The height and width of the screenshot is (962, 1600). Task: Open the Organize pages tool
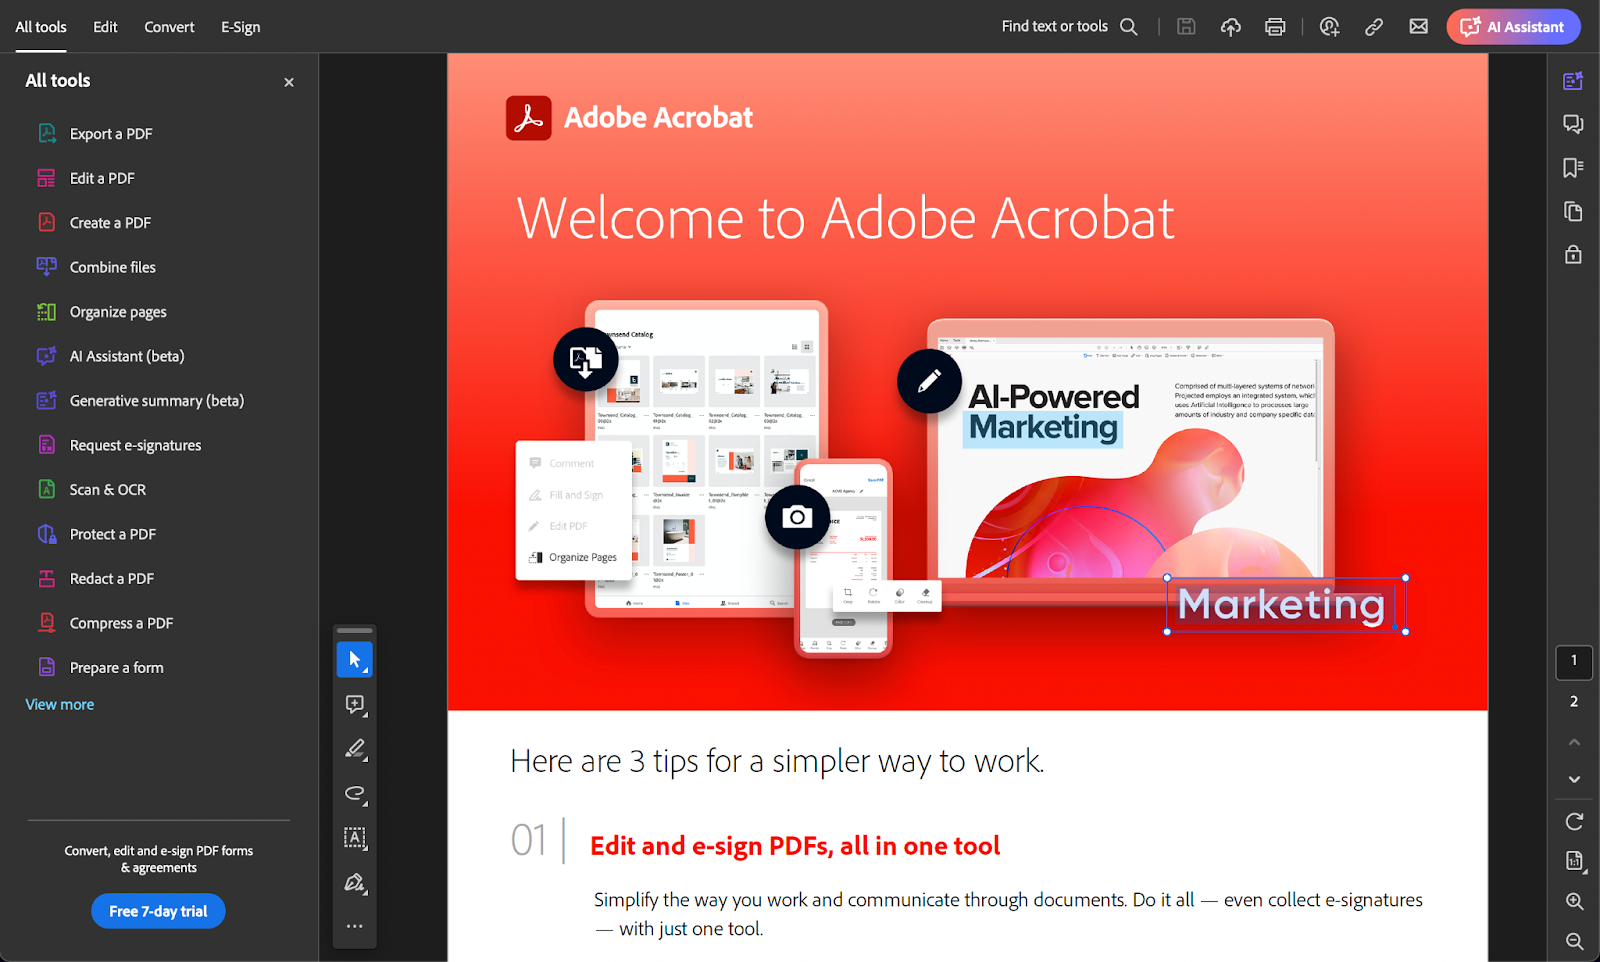pos(102,312)
